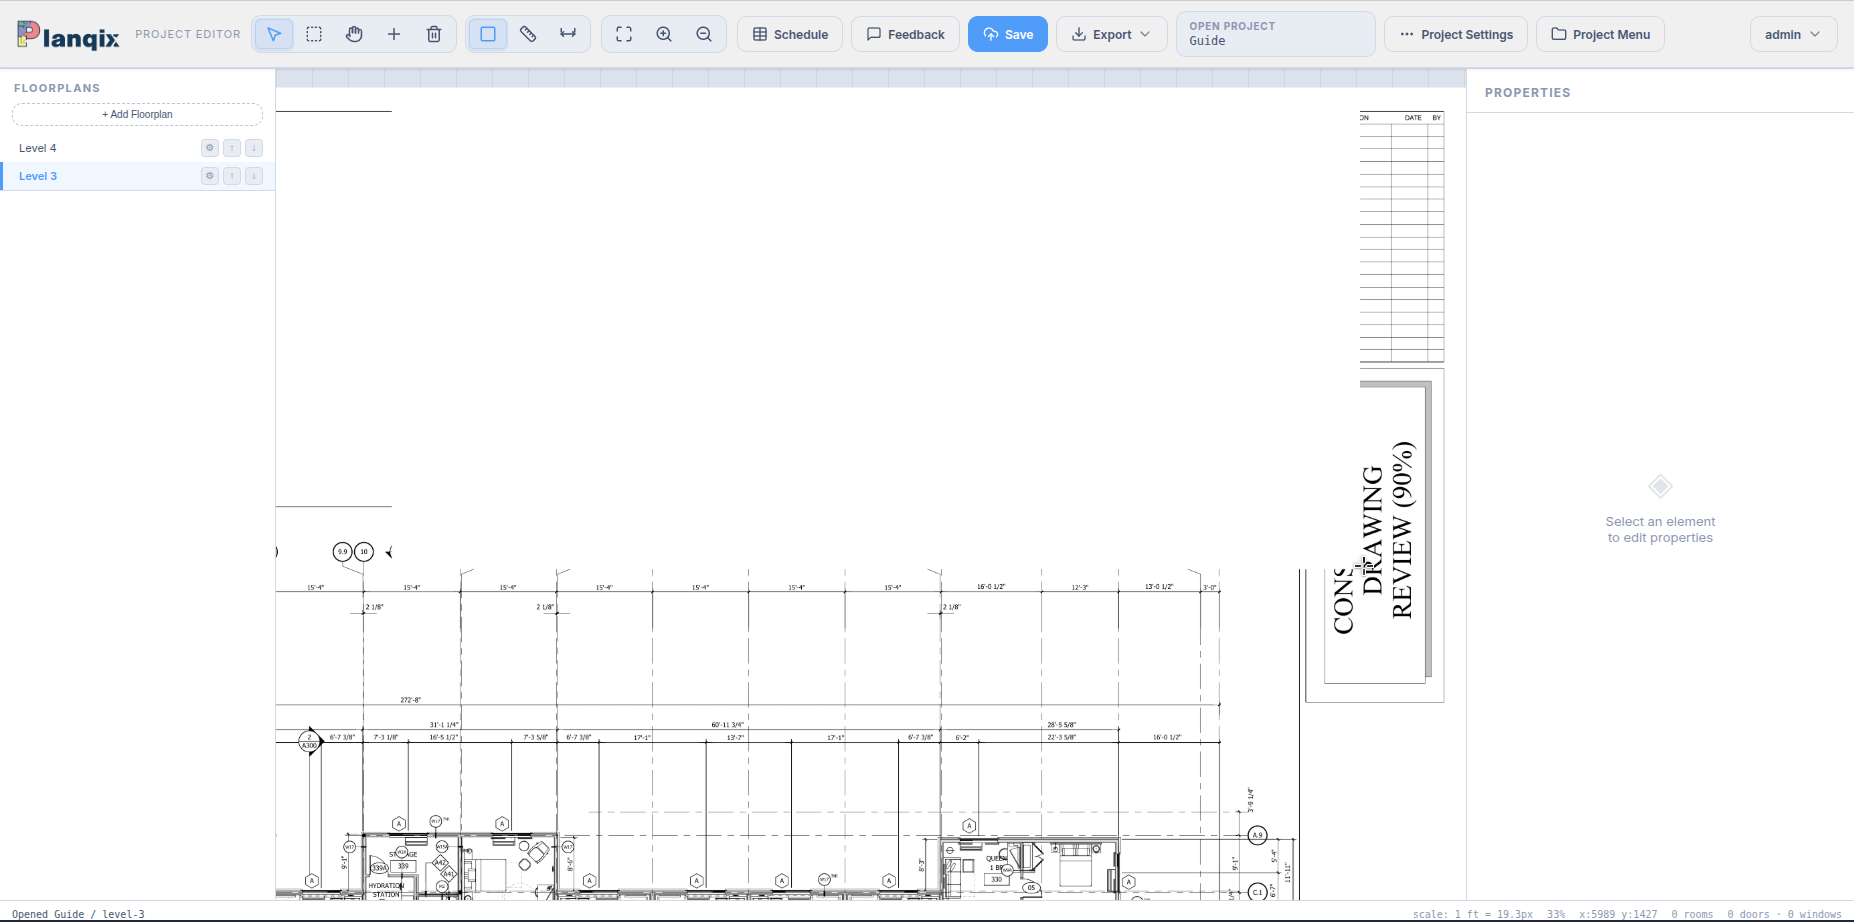Select the dimension line tool

coord(568,34)
